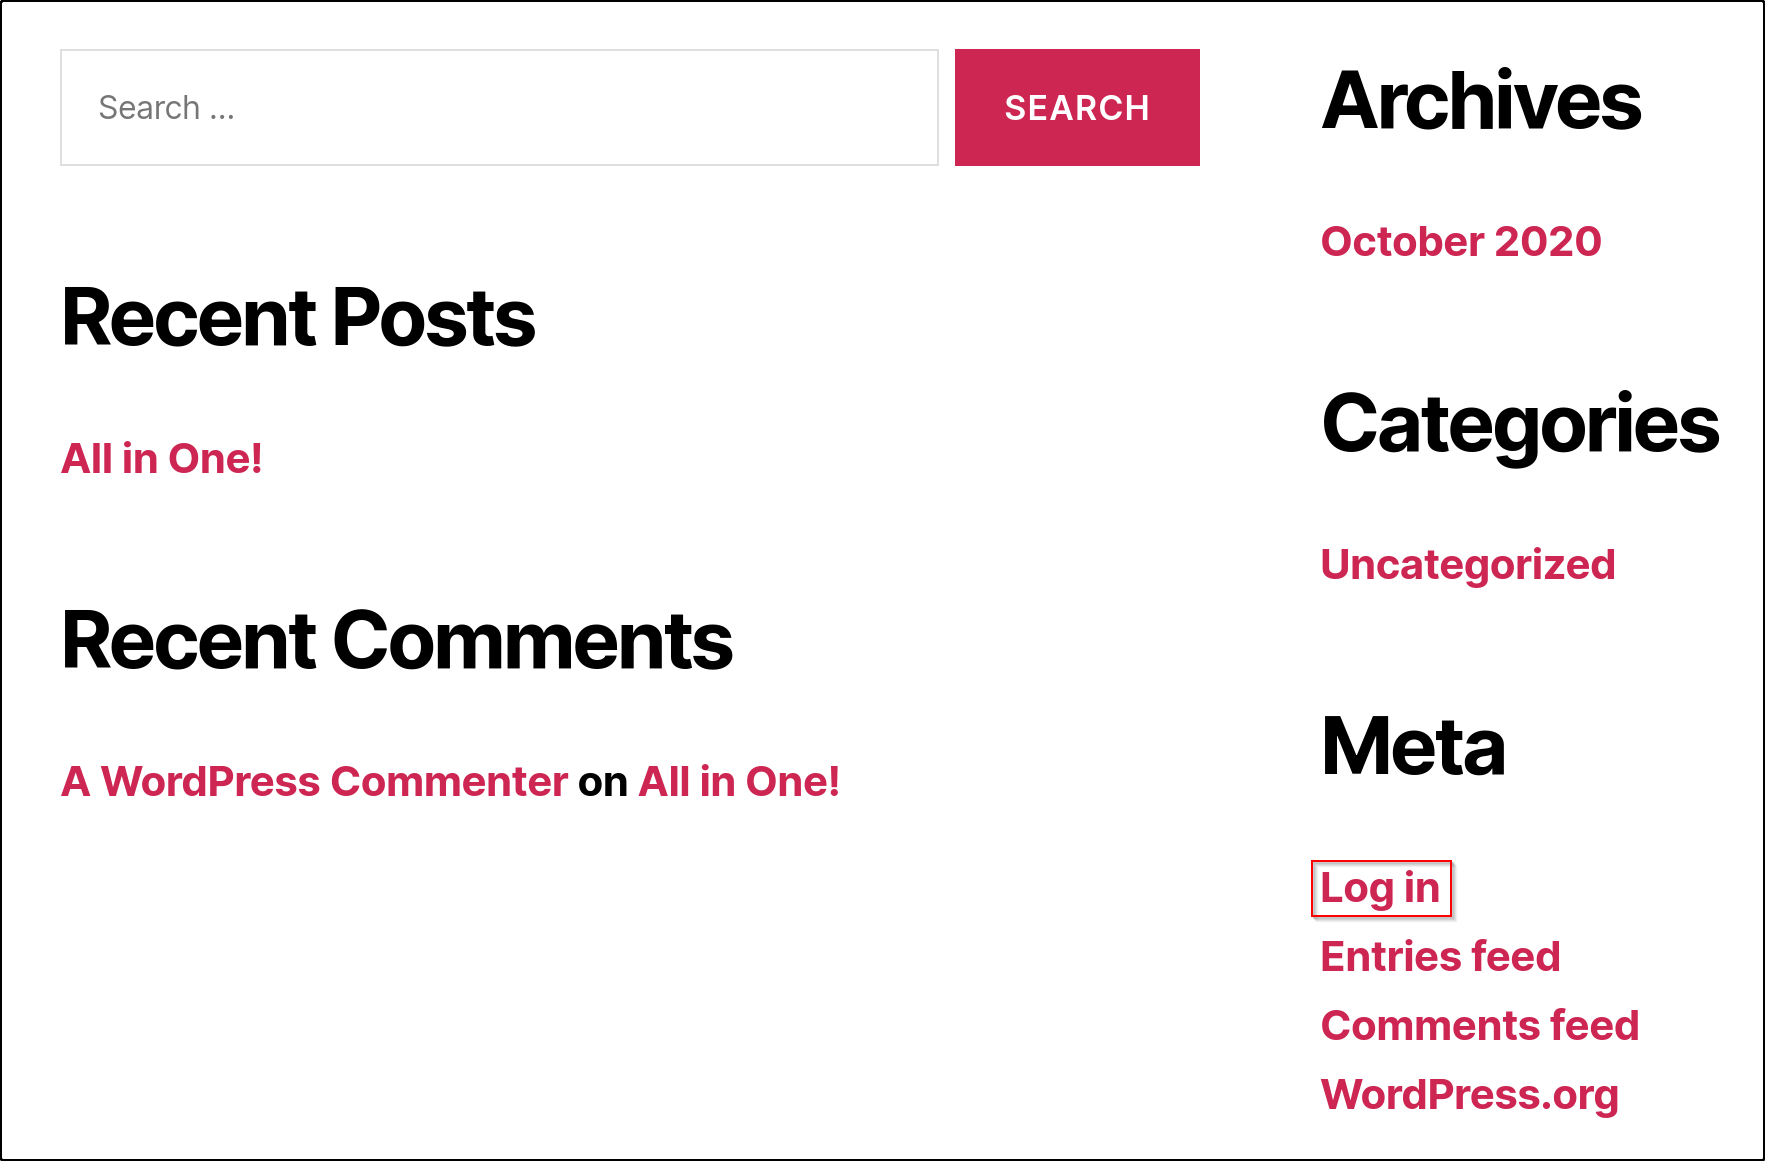Click the Categories heading

coord(1520,424)
